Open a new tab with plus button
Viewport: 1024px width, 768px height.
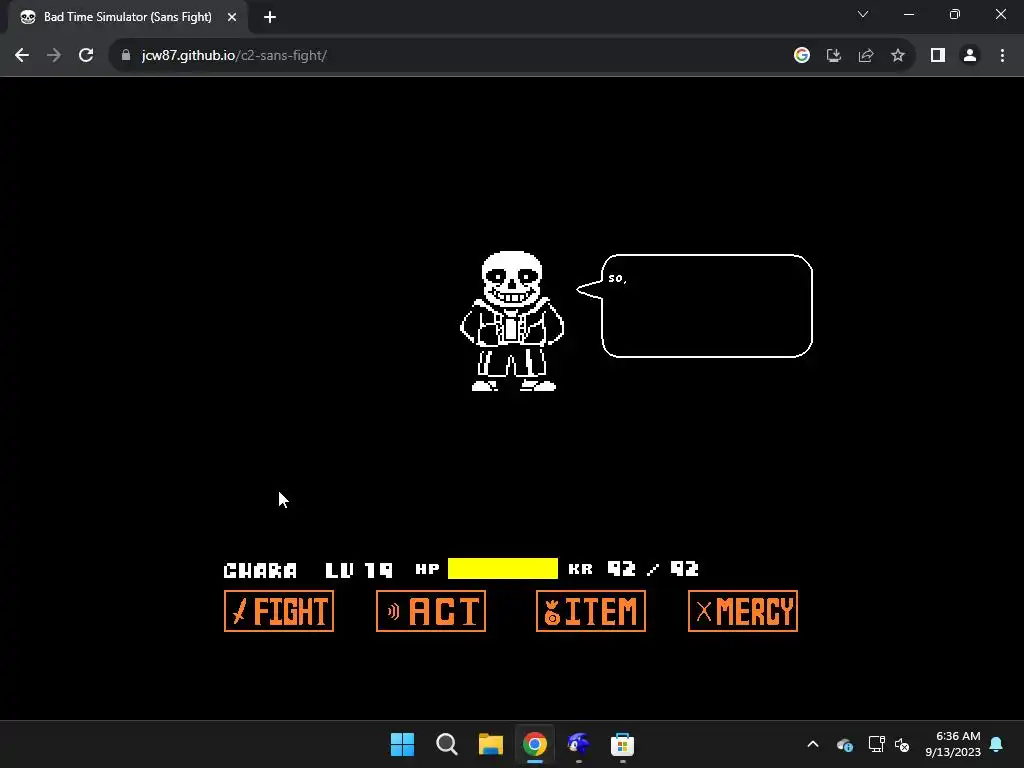point(270,17)
